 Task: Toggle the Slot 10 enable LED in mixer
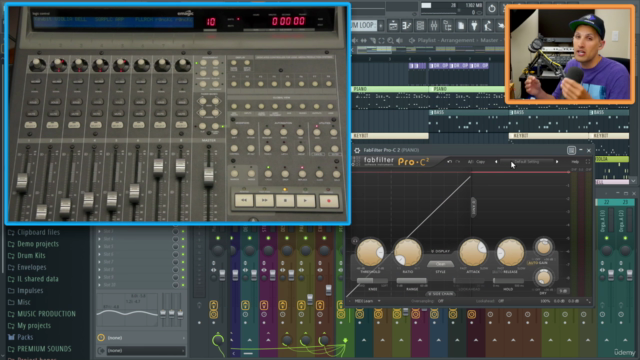pos(183,285)
